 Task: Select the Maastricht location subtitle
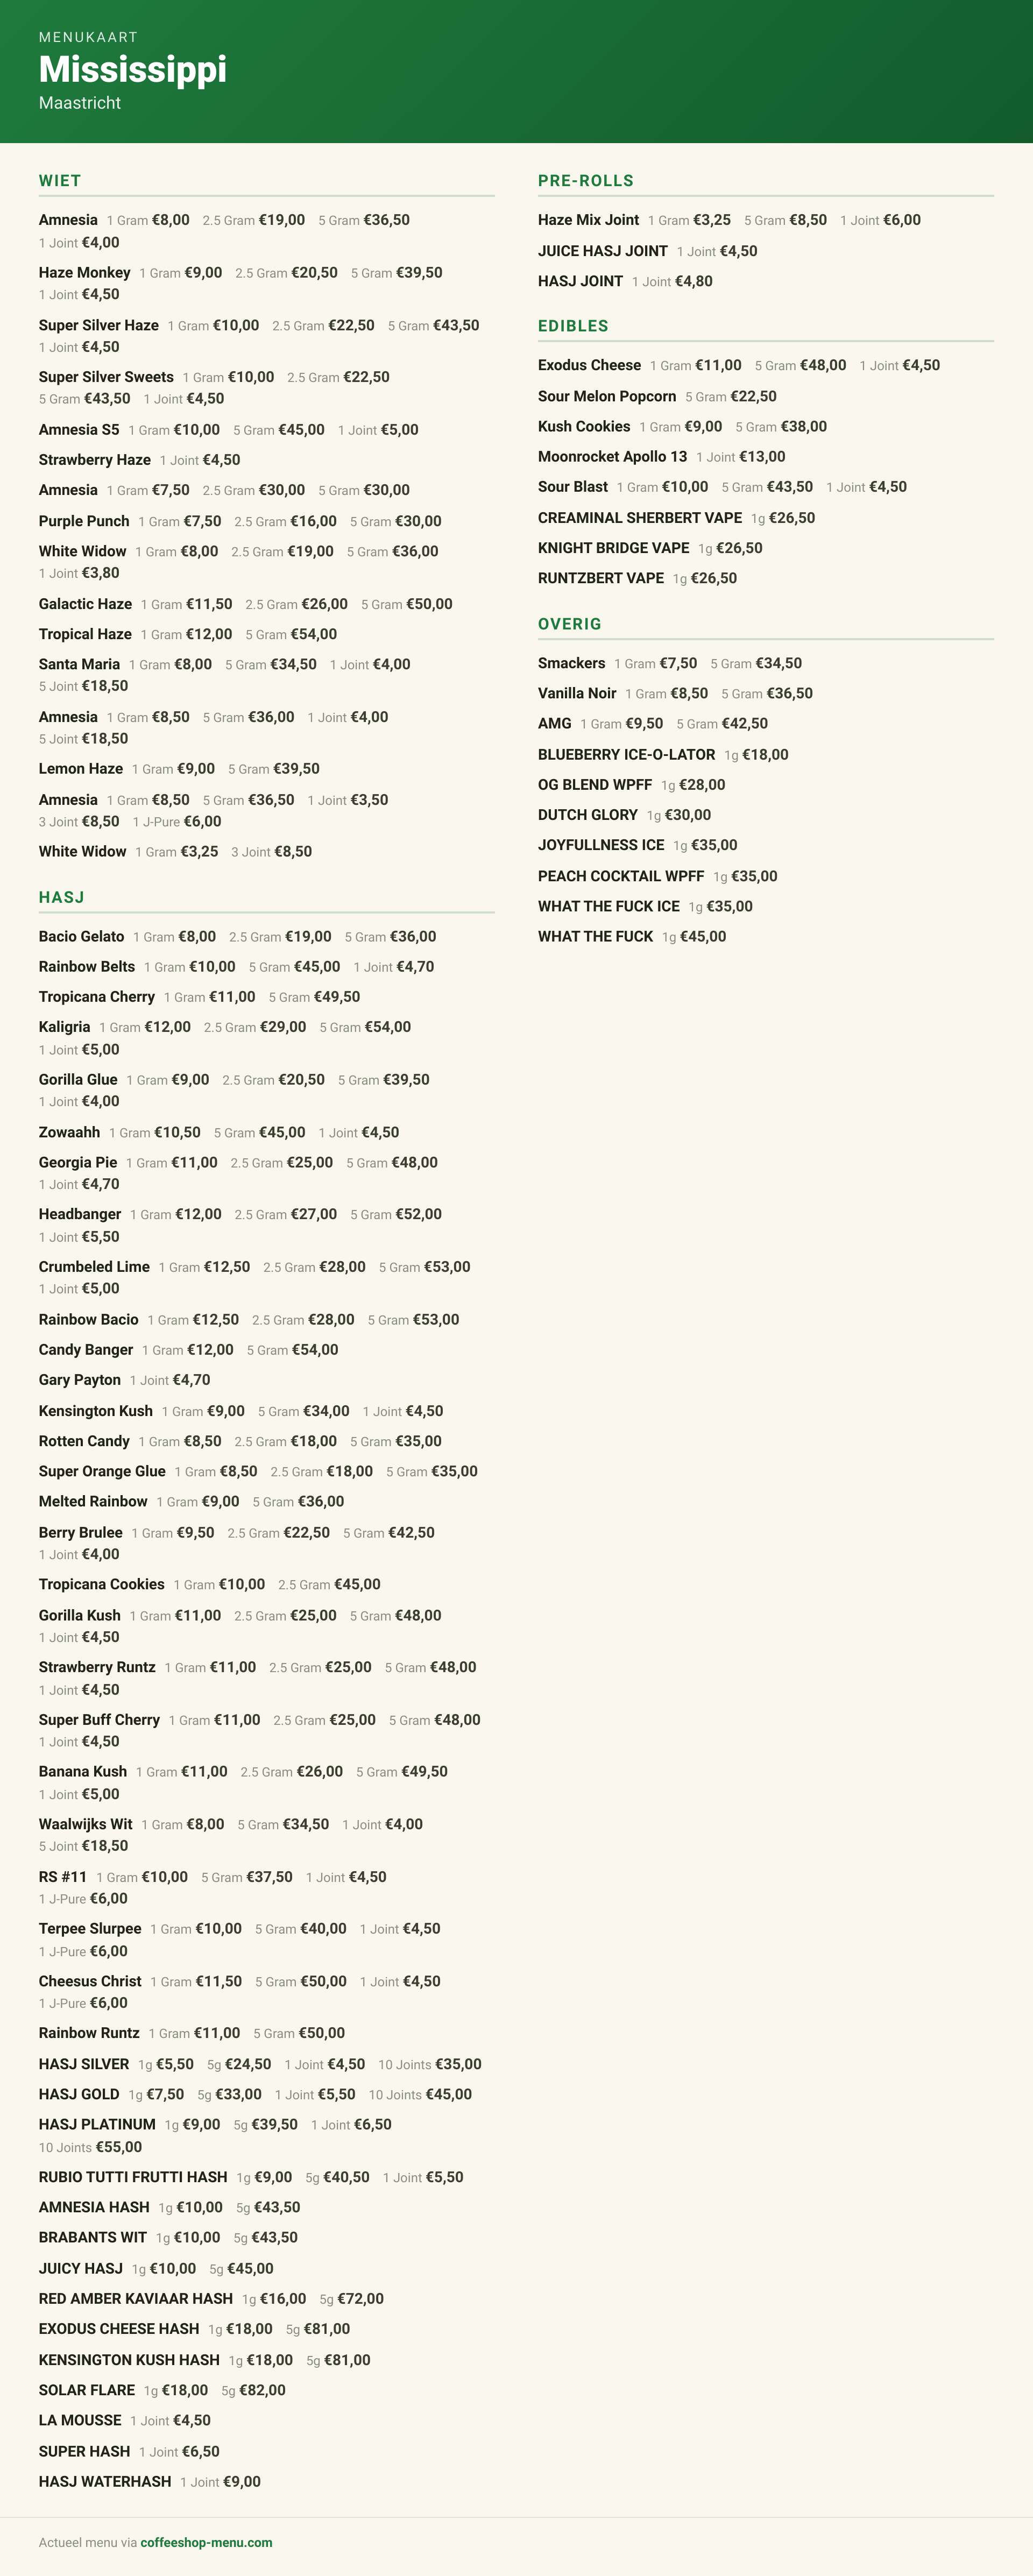pyautogui.click(x=80, y=103)
